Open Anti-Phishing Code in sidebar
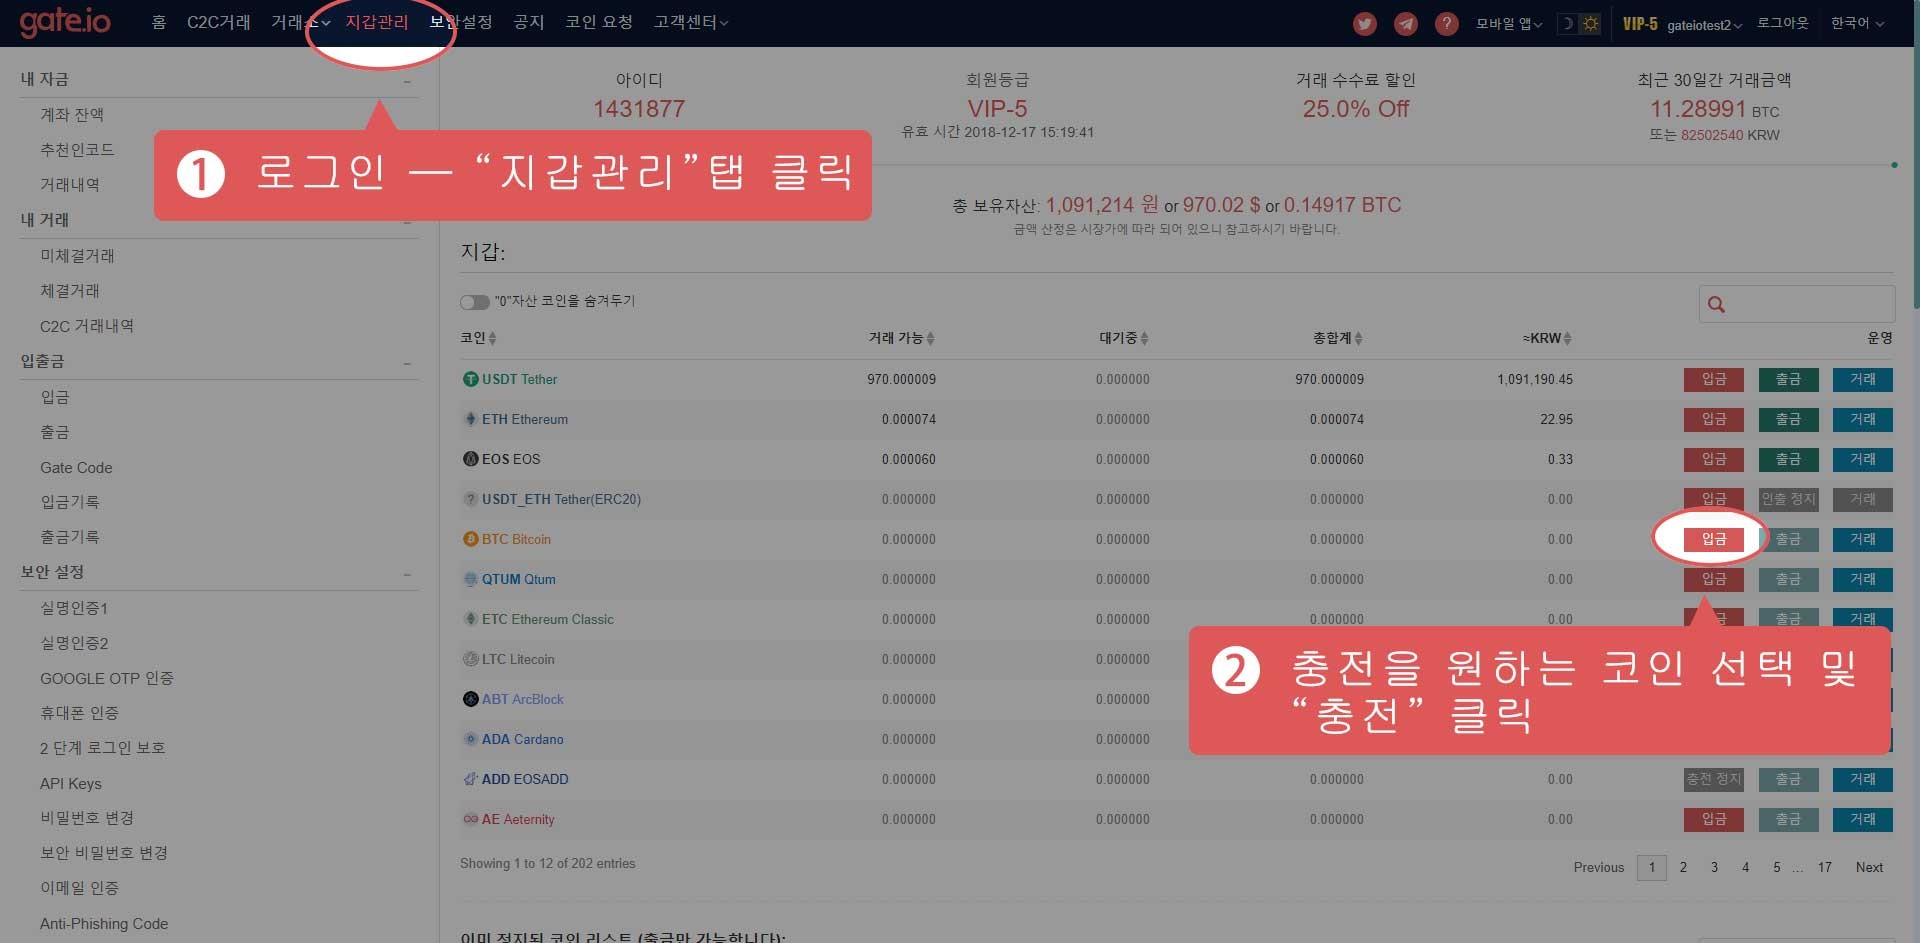The image size is (1920, 943). 104,923
